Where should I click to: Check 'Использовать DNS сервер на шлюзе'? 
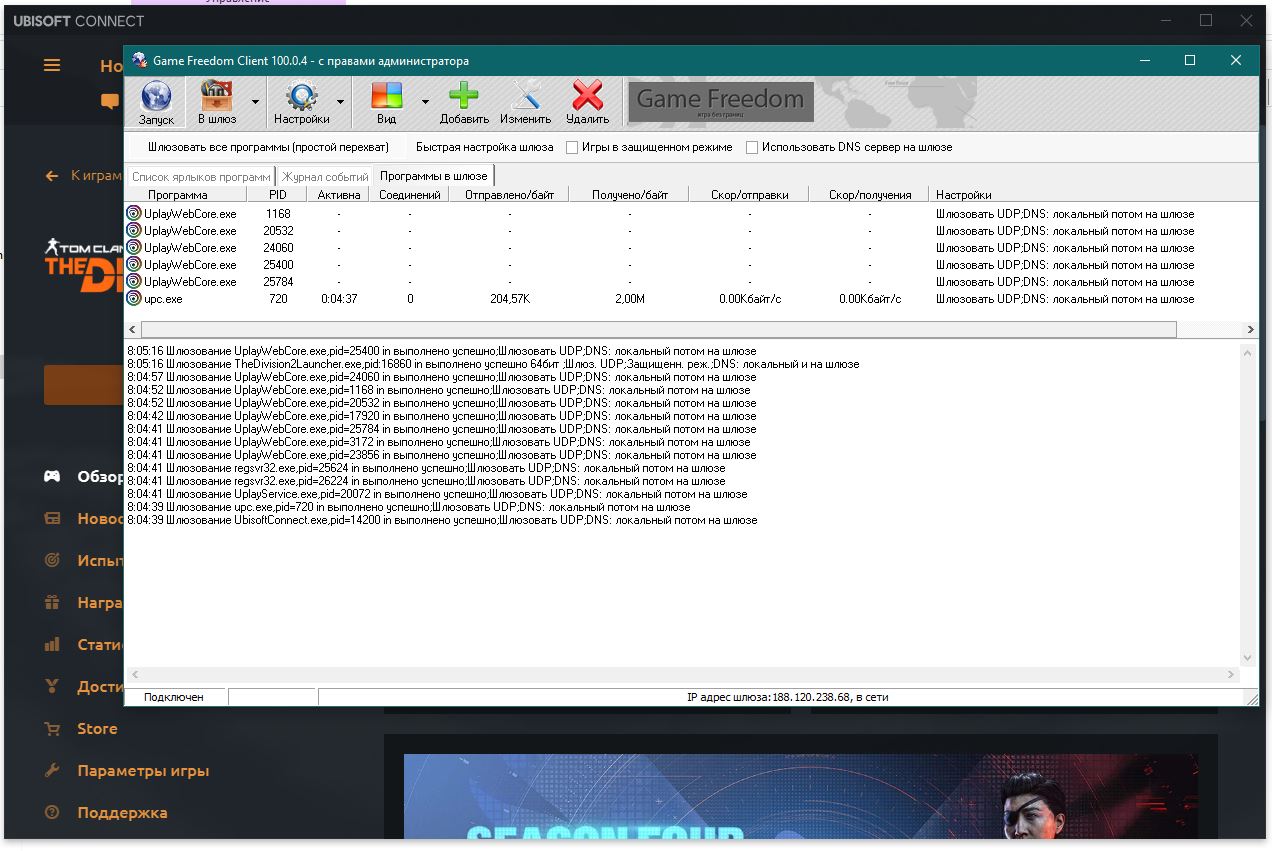[752, 147]
